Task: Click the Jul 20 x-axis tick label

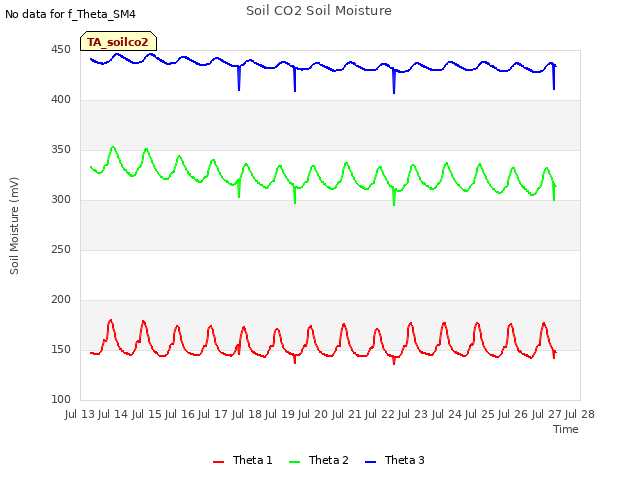Action: (x=313, y=414)
